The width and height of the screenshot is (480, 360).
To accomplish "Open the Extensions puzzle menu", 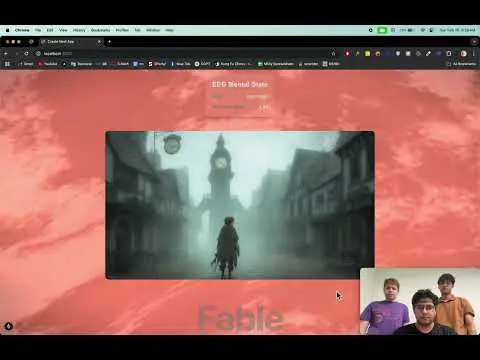I will pos(449,53).
